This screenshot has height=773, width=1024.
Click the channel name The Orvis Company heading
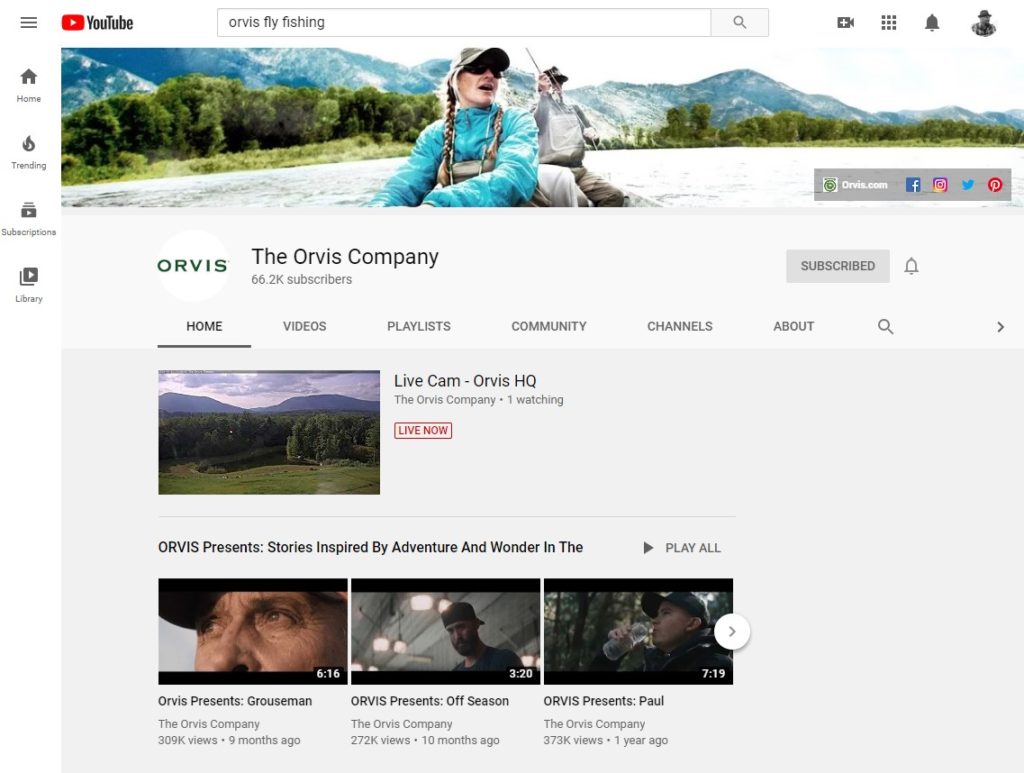pyautogui.click(x=345, y=257)
